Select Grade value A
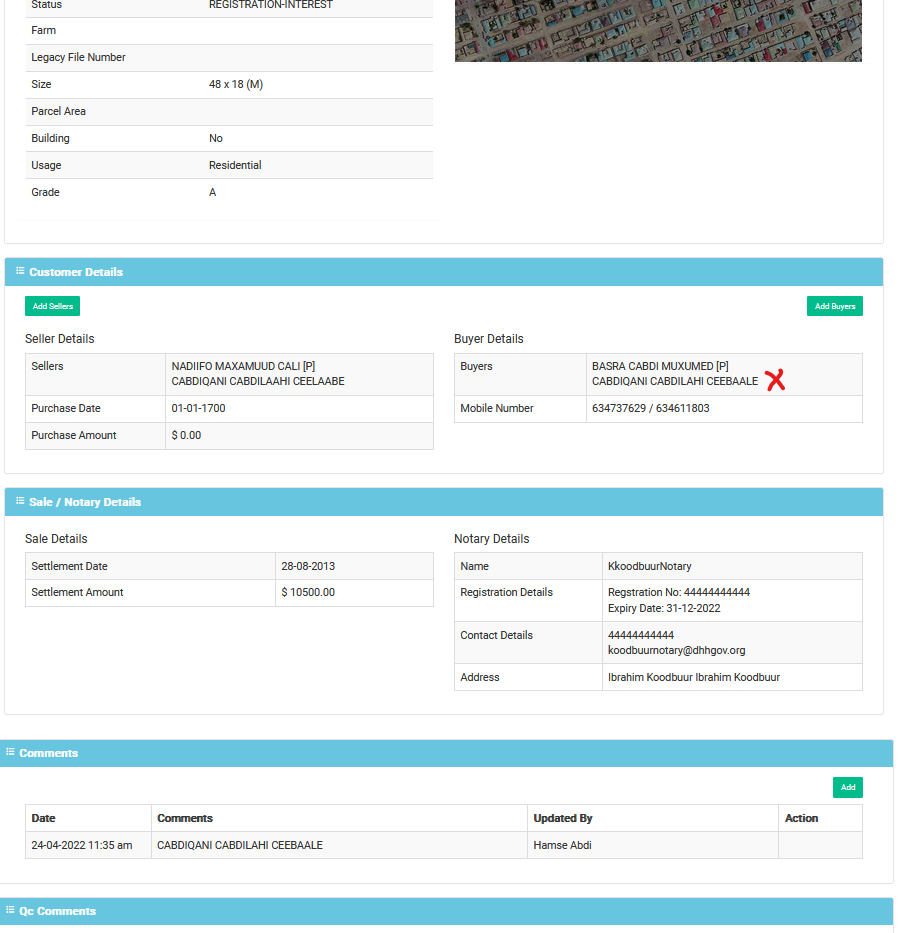This screenshot has height=933, width=900. 212,192
